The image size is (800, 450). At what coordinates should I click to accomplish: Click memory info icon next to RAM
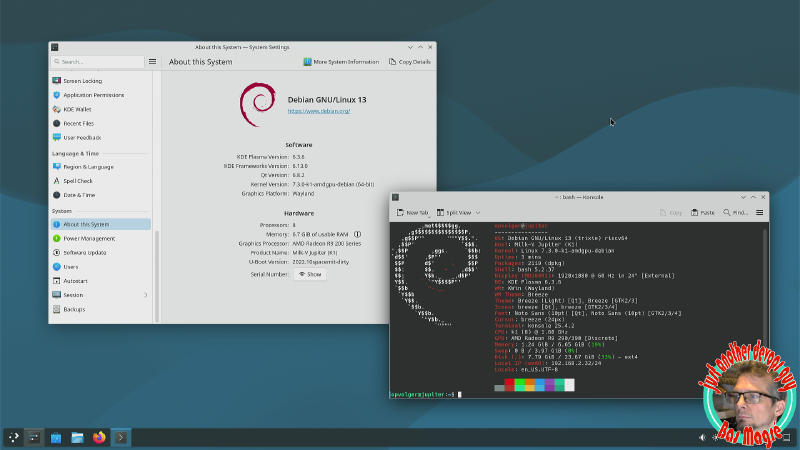pyautogui.click(x=358, y=234)
